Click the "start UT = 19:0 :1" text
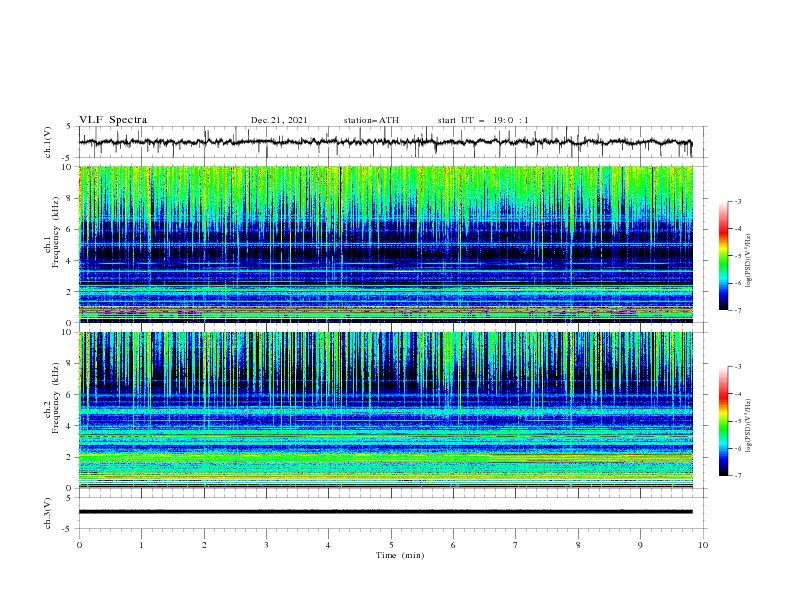The width and height of the screenshot is (792, 612). point(483,120)
